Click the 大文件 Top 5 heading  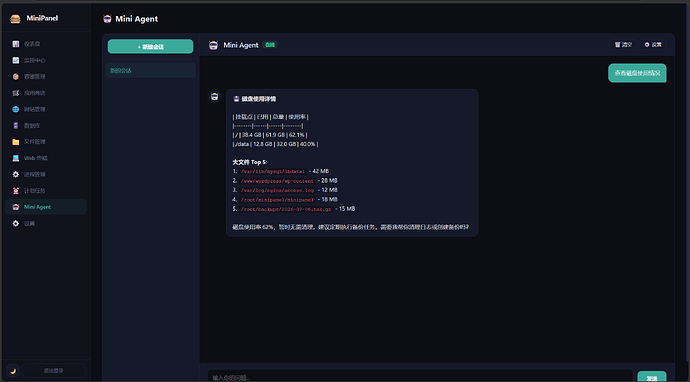tap(250, 162)
